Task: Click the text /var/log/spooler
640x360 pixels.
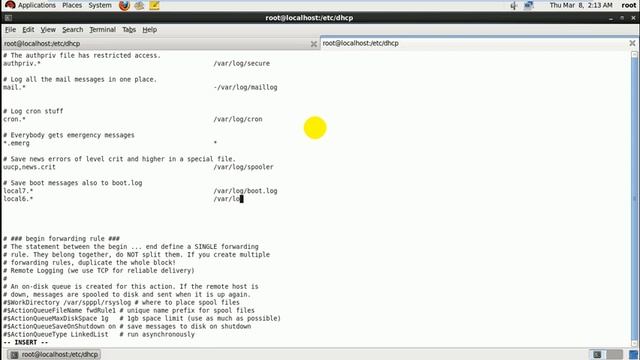Action: 244,167
